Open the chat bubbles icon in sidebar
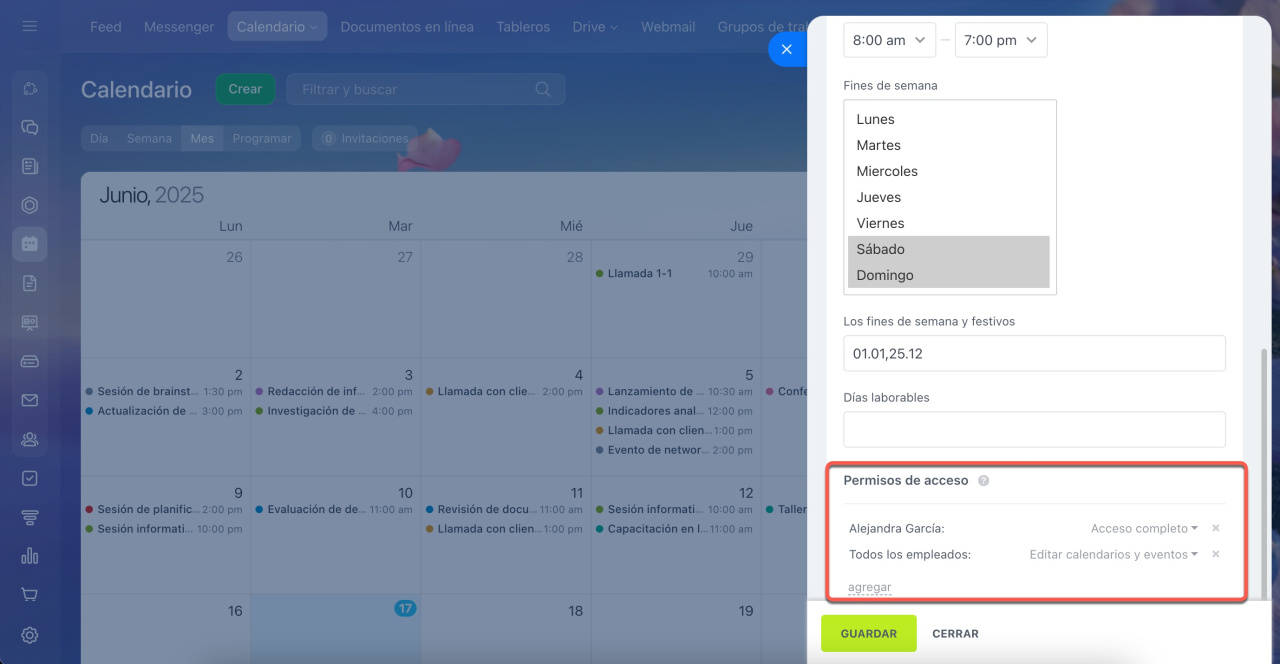Image resolution: width=1280 pixels, height=664 pixels. tap(29, 127)
